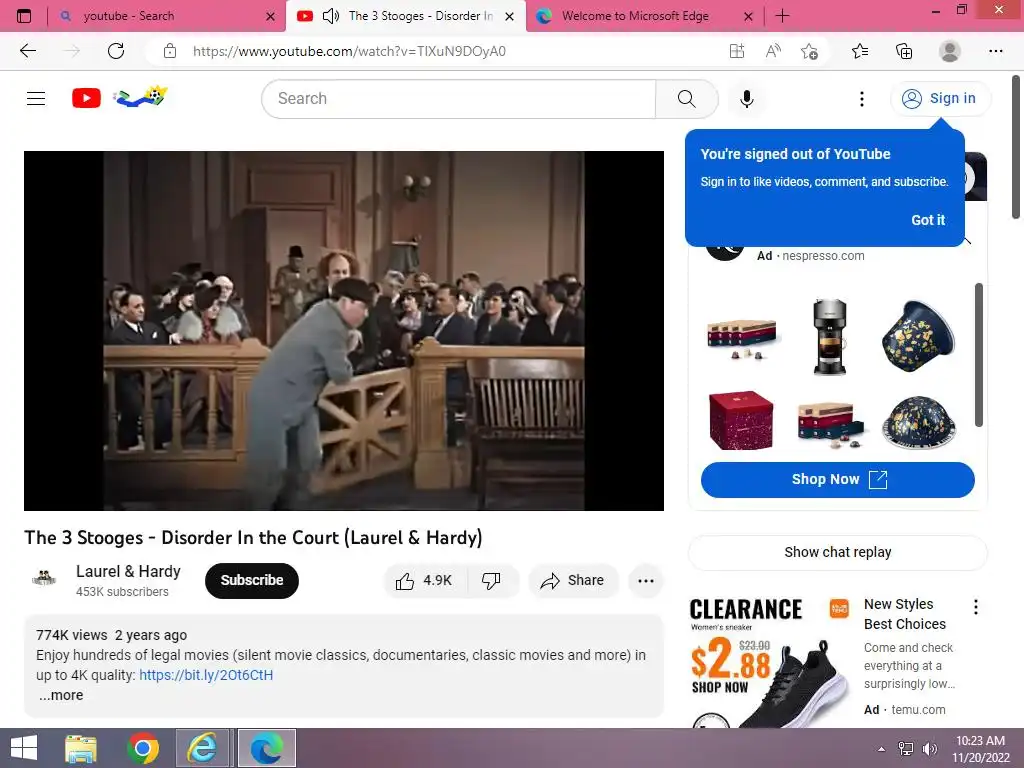
Task: Launch Internet Explorer from taskbar
Action: [x=202, y=748]
